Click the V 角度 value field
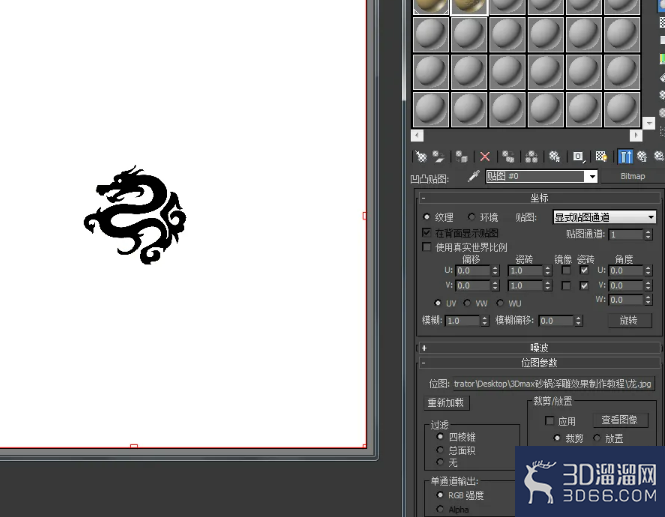 pos(626,285)
